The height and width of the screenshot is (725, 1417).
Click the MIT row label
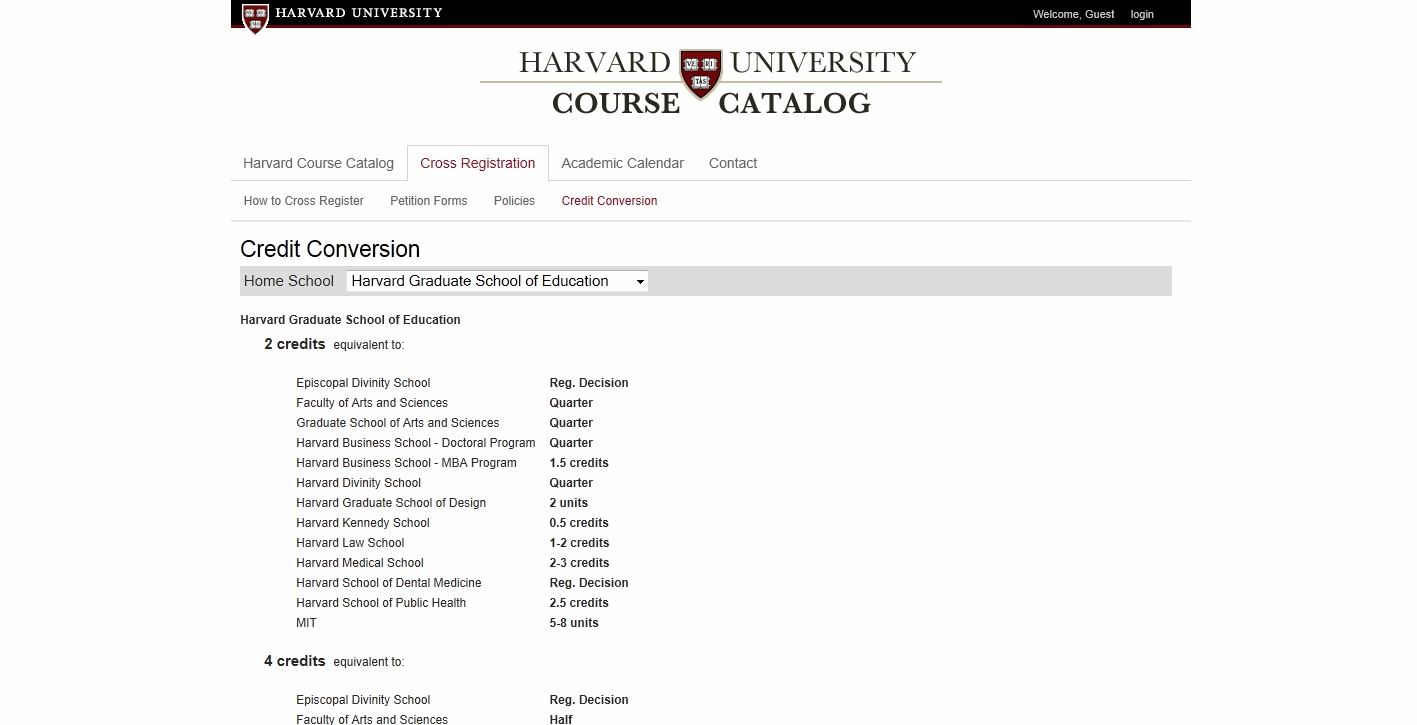[306, 623]
